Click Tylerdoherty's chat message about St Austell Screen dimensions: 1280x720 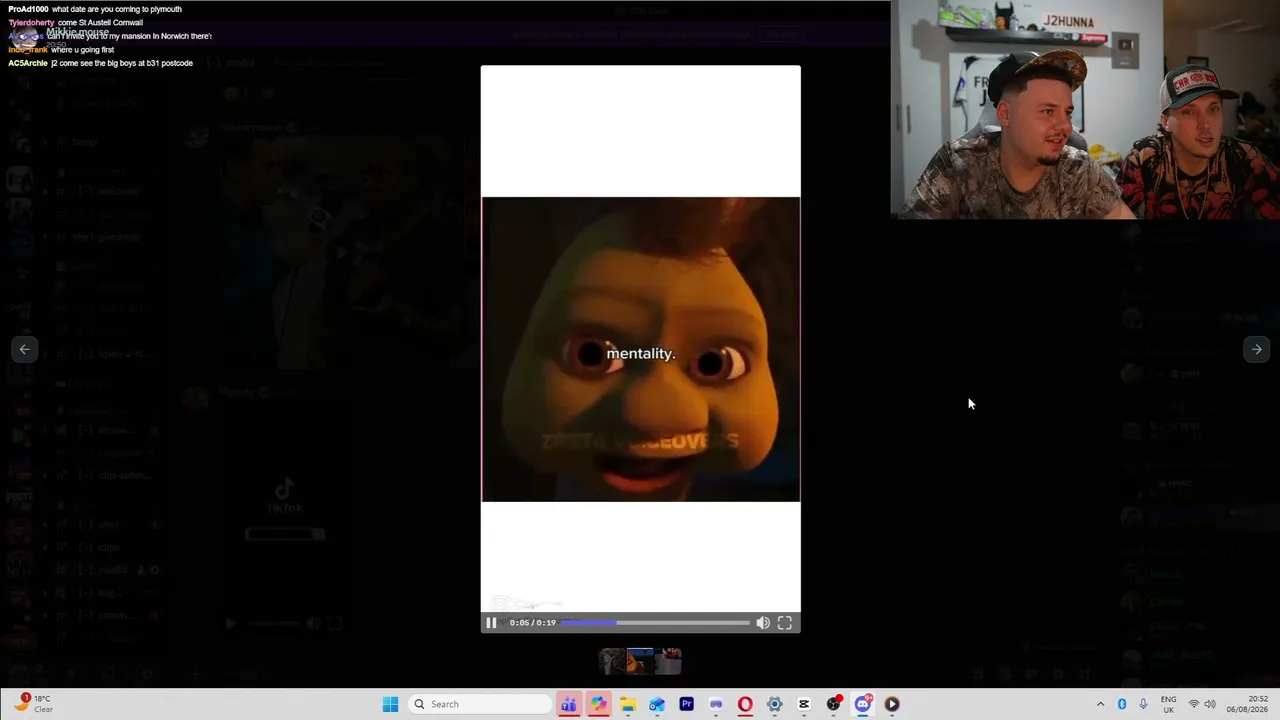coord(75,22)
